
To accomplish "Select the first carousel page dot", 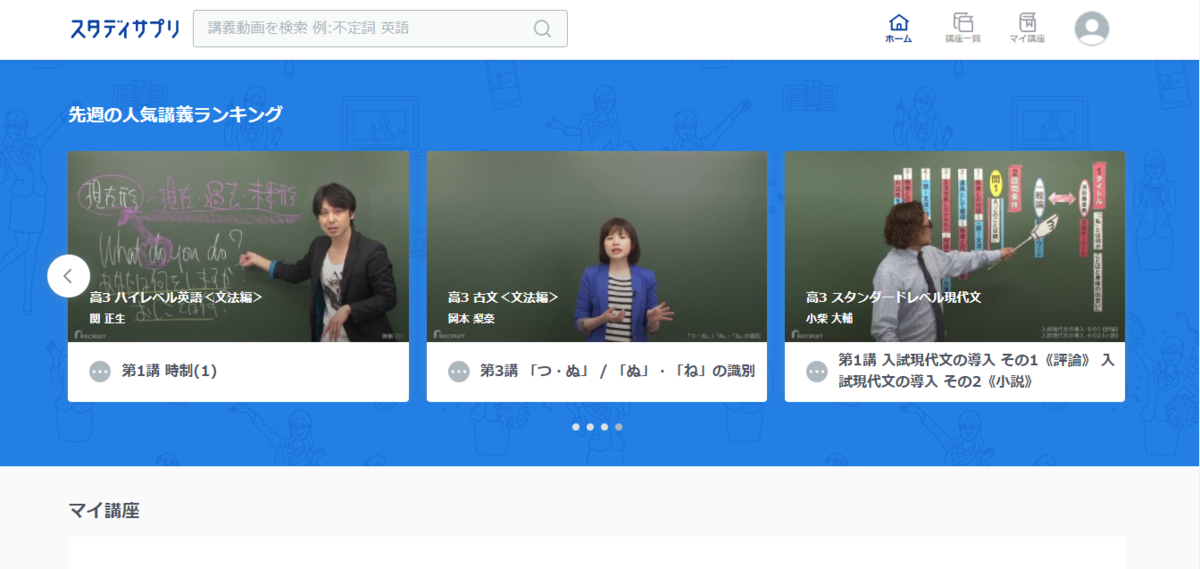I will tap(576, 427).
